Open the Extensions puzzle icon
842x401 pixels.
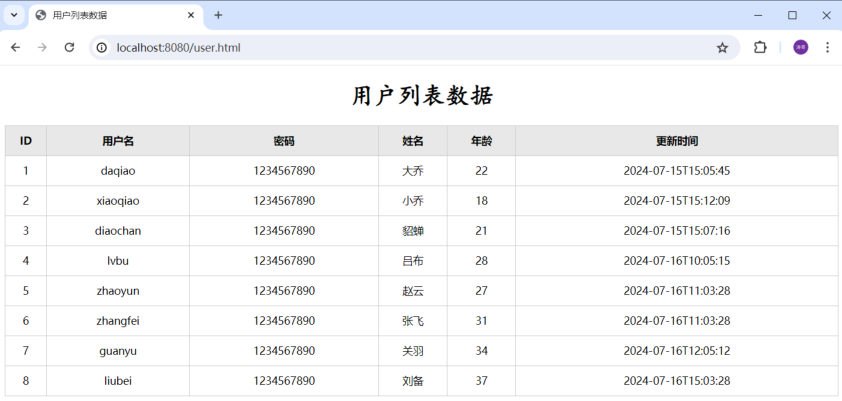coord(760,48)
